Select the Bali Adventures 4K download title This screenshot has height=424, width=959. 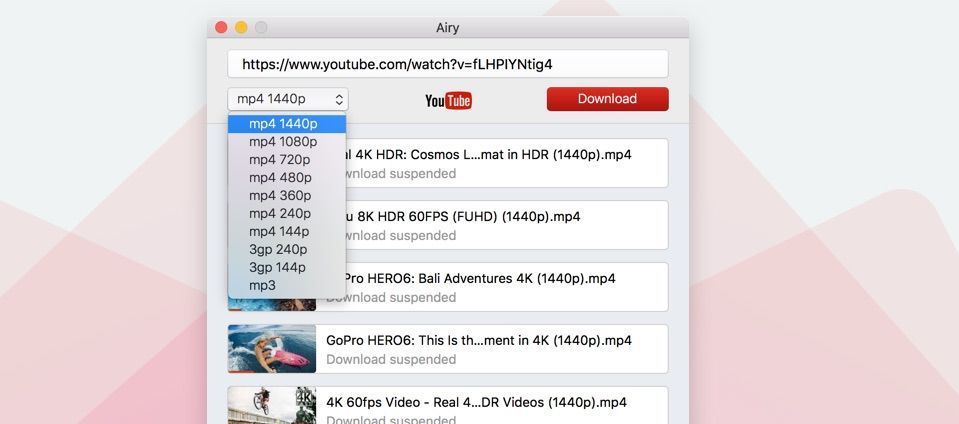(481, 278)
